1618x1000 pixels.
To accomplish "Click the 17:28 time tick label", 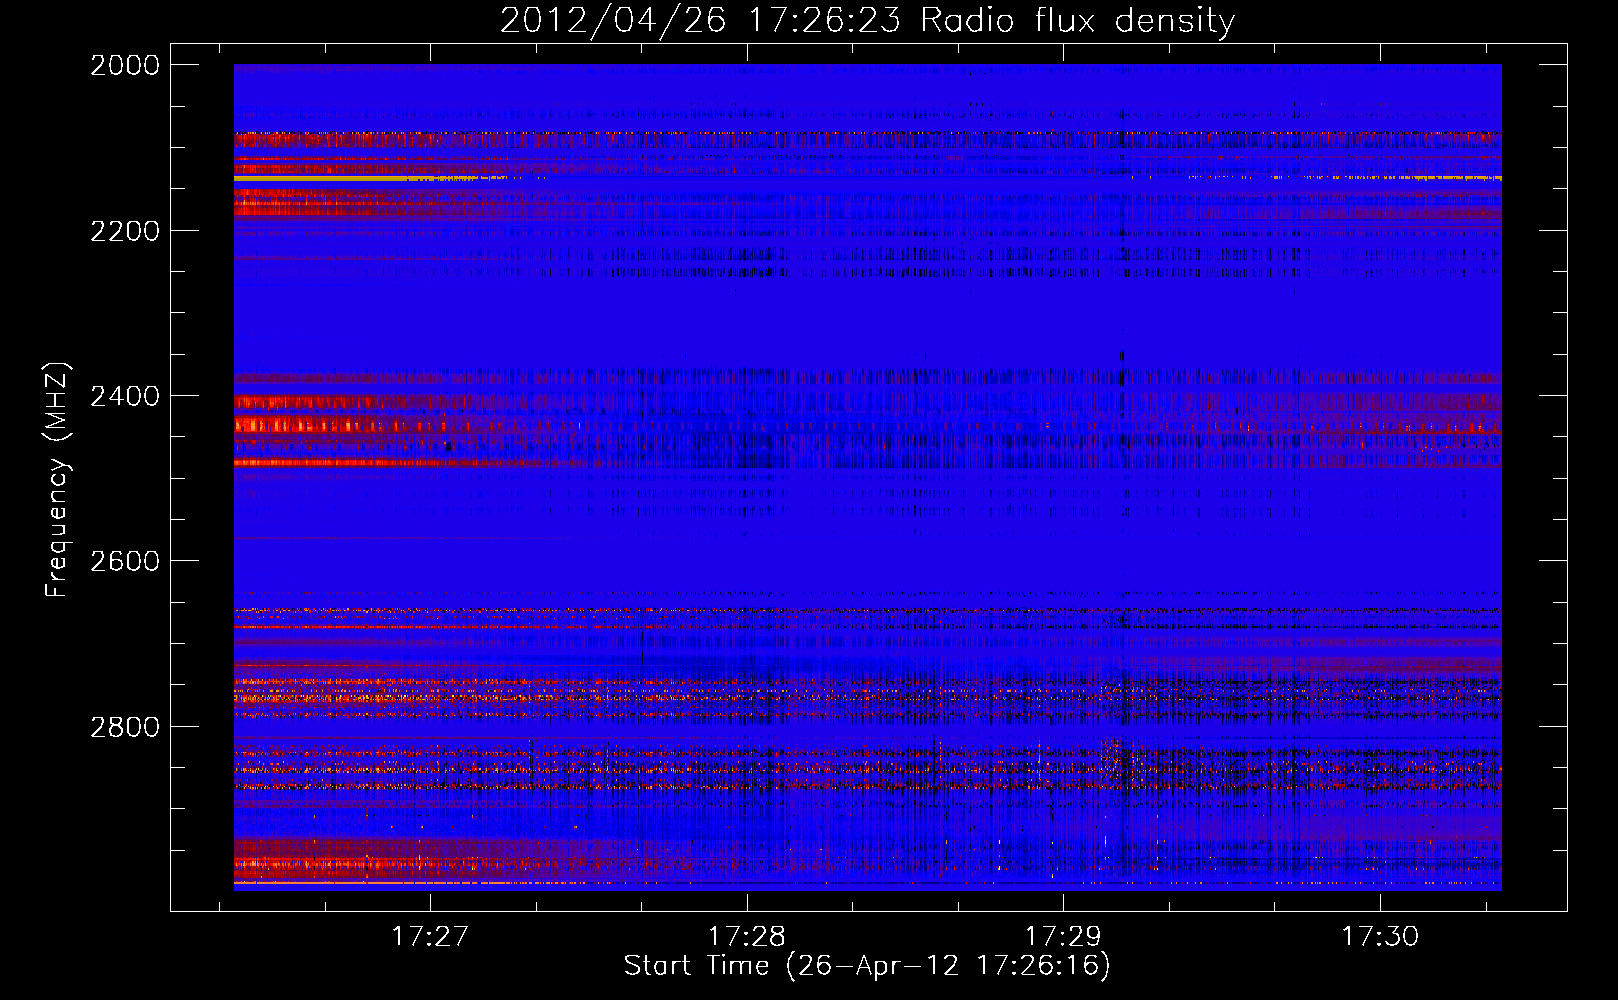I will click(x=747, y=936).
